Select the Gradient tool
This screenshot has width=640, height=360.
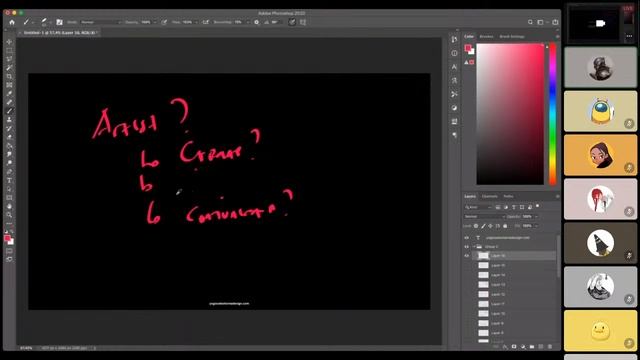[x=9, y=146]
